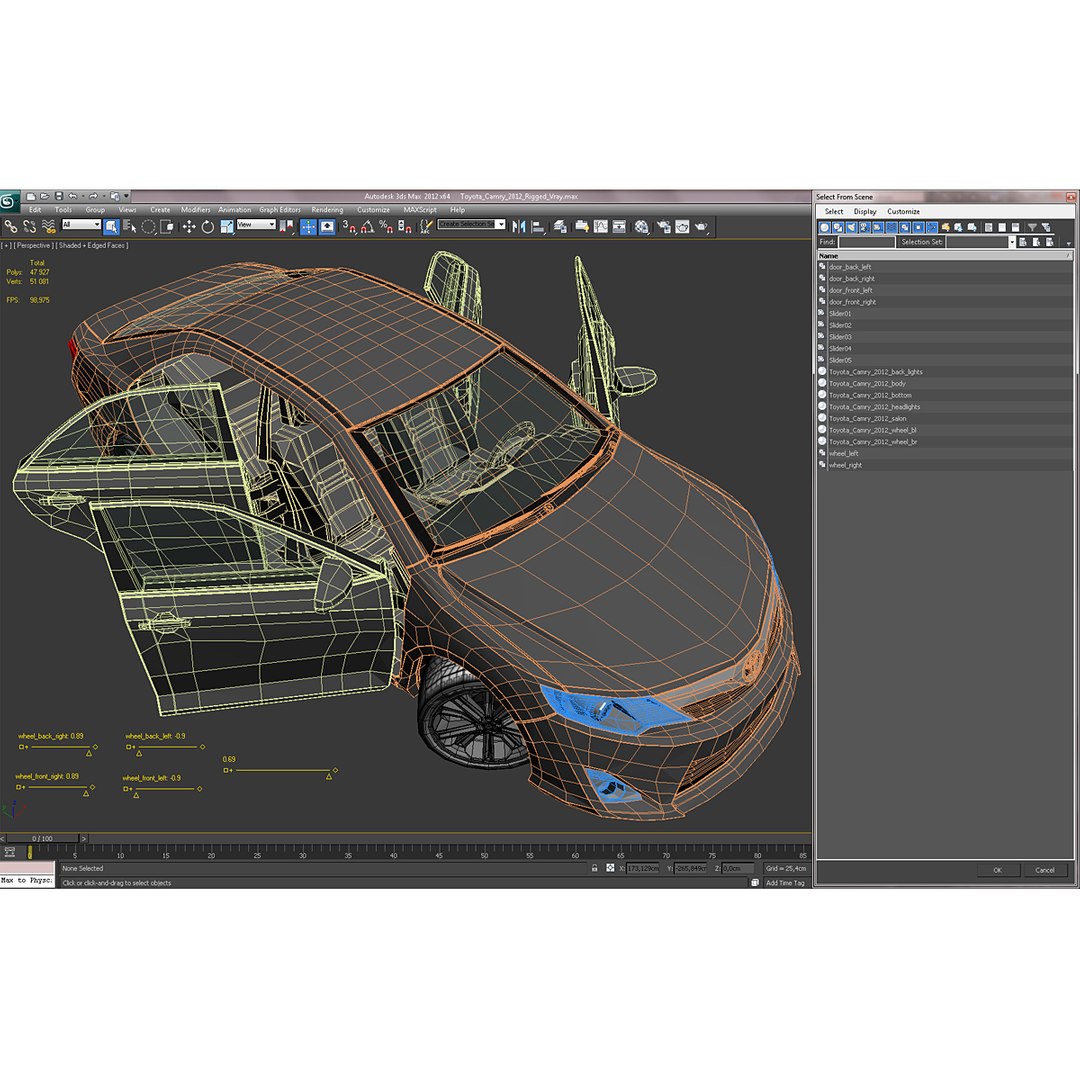Click Use Pivot Point Center icon
Screen dimensions: 1080x1080
point(286,226)
